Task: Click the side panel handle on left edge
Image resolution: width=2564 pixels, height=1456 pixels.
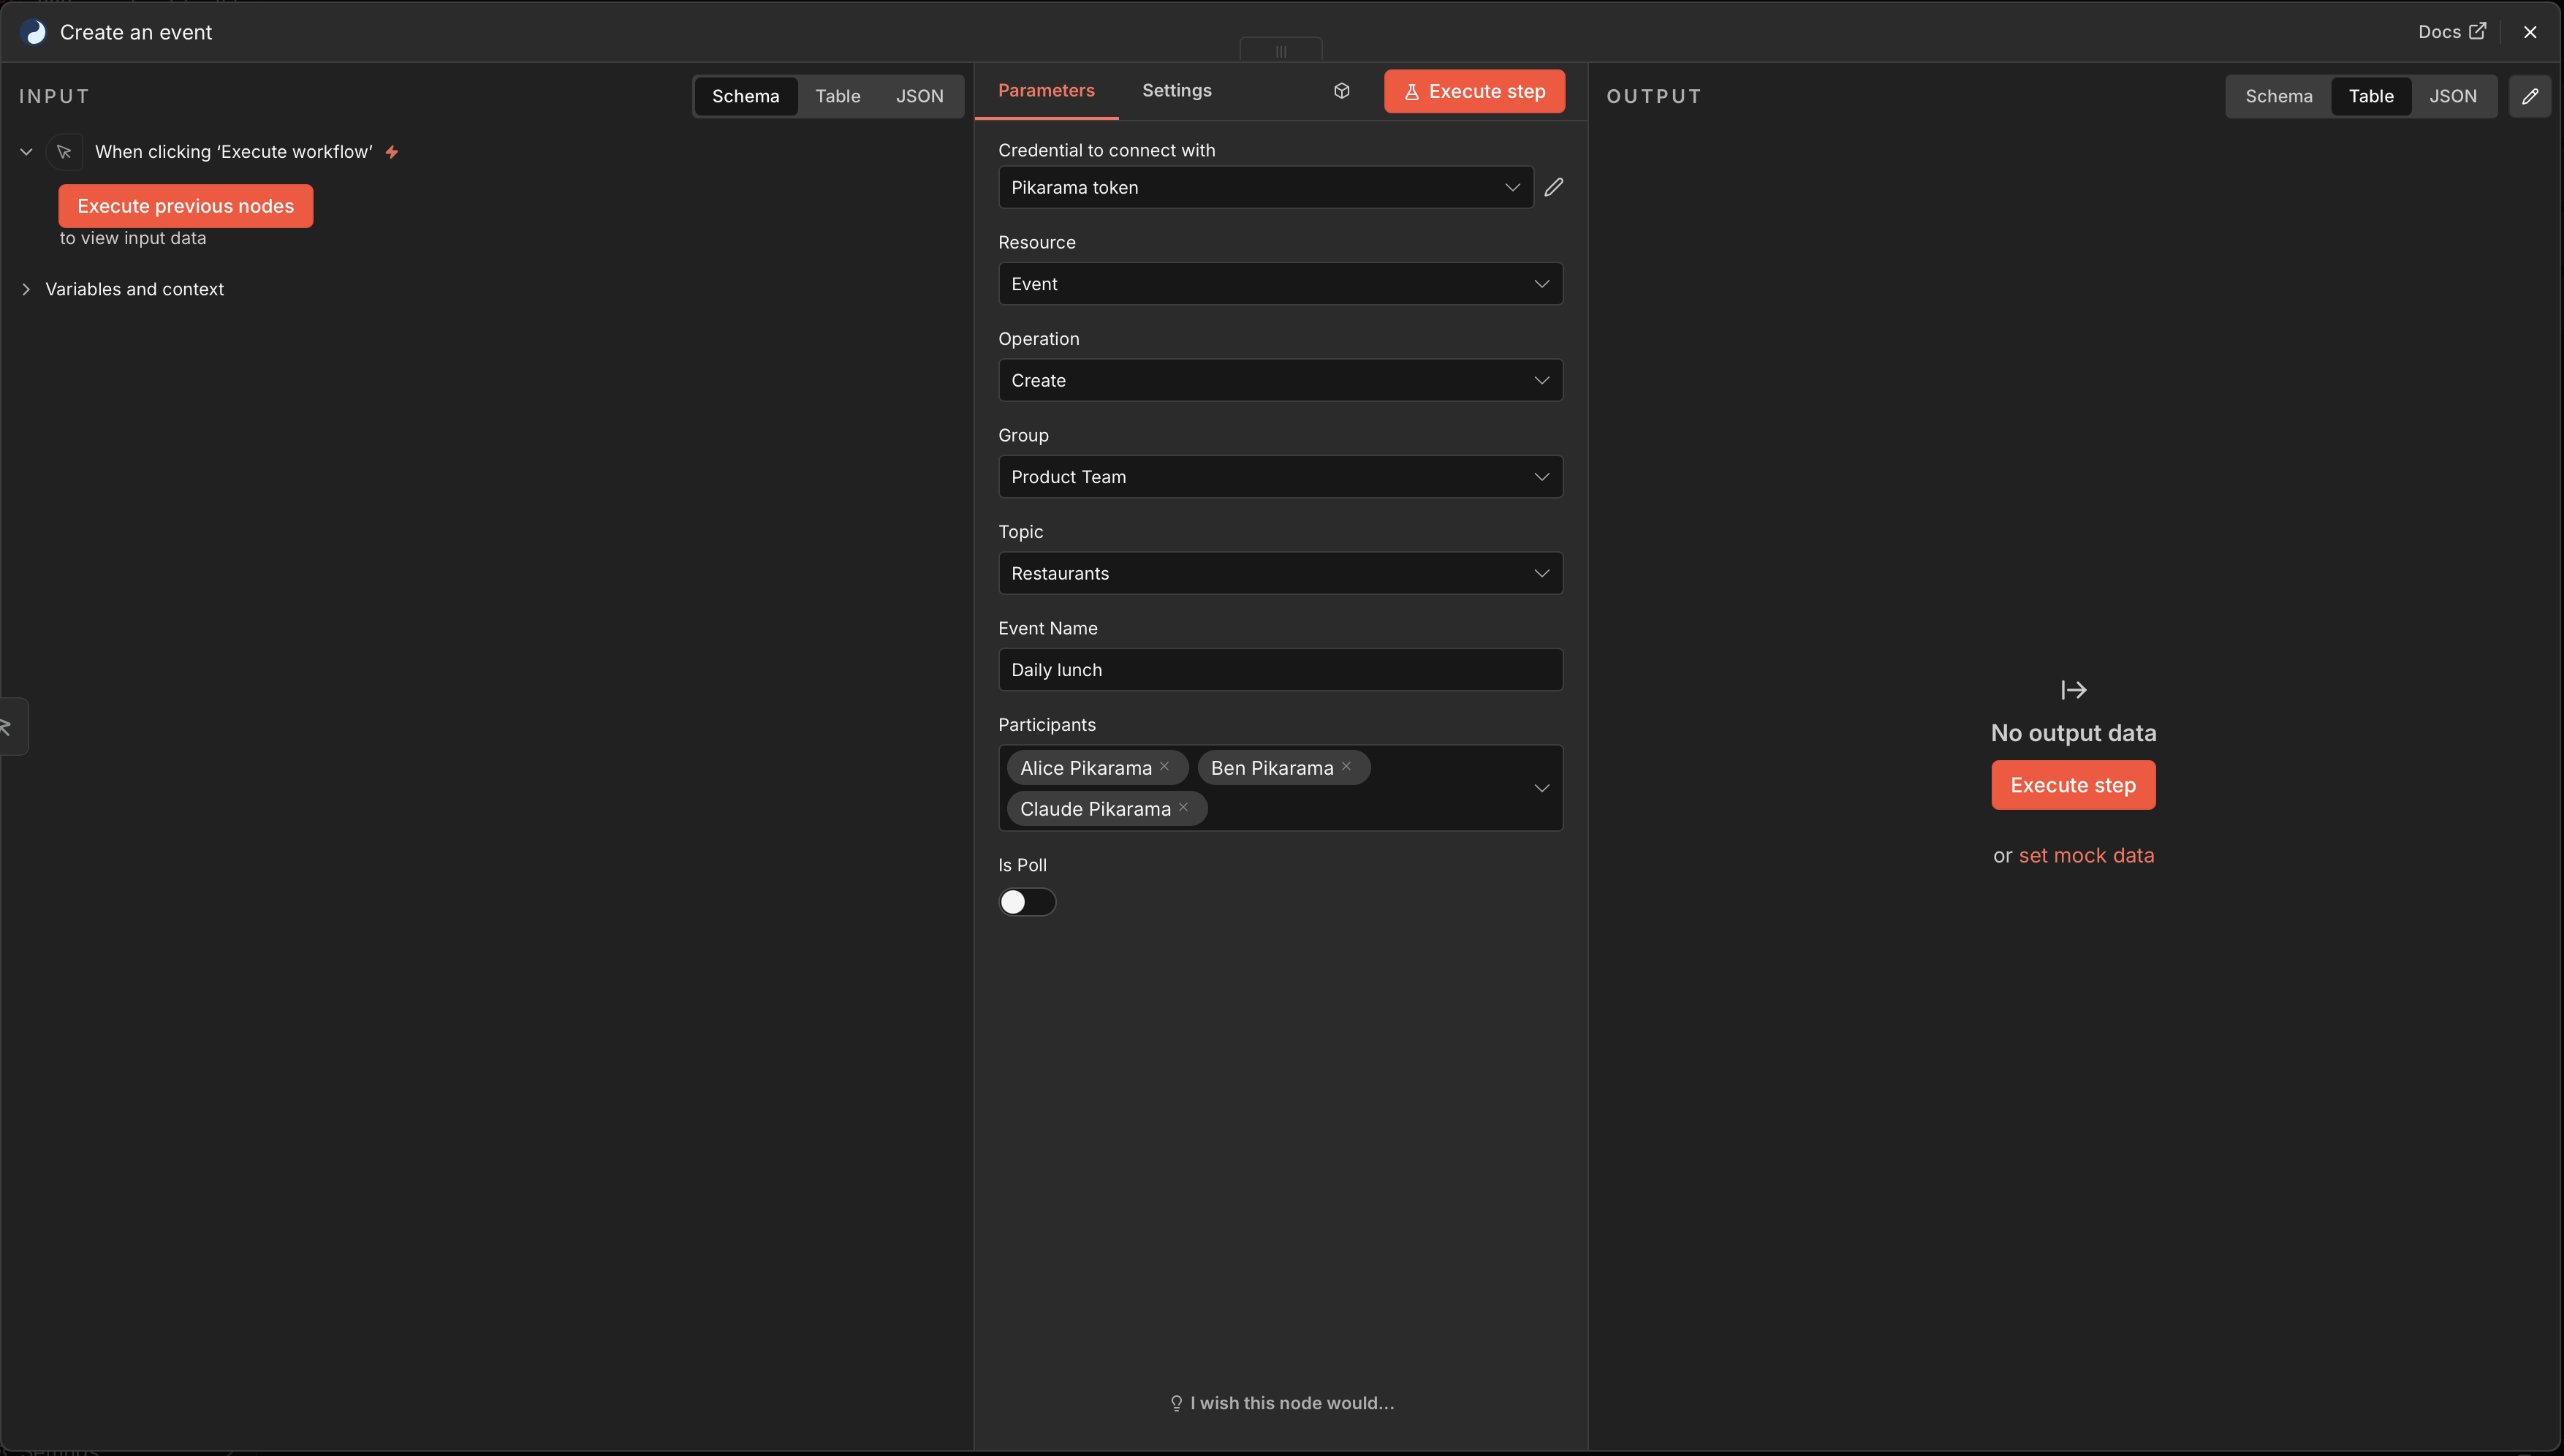Action: coord(13,726)
